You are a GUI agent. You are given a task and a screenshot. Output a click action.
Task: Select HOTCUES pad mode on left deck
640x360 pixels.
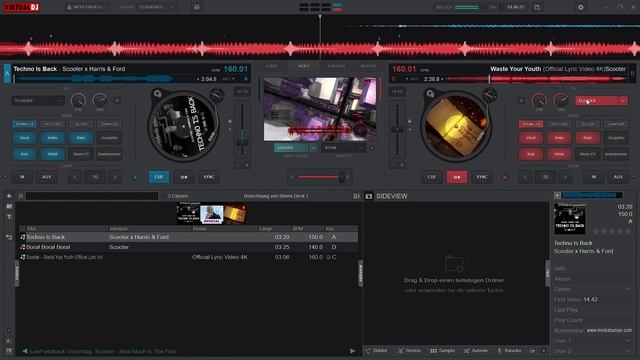click(53, 124)
